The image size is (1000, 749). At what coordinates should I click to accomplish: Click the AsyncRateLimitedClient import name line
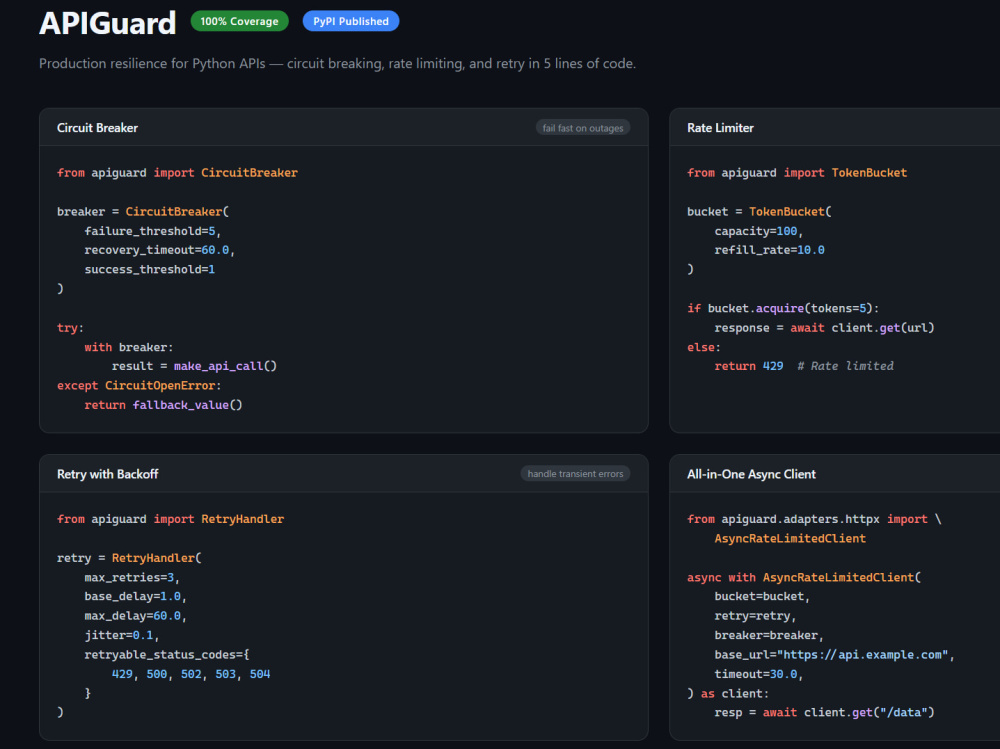790,538
